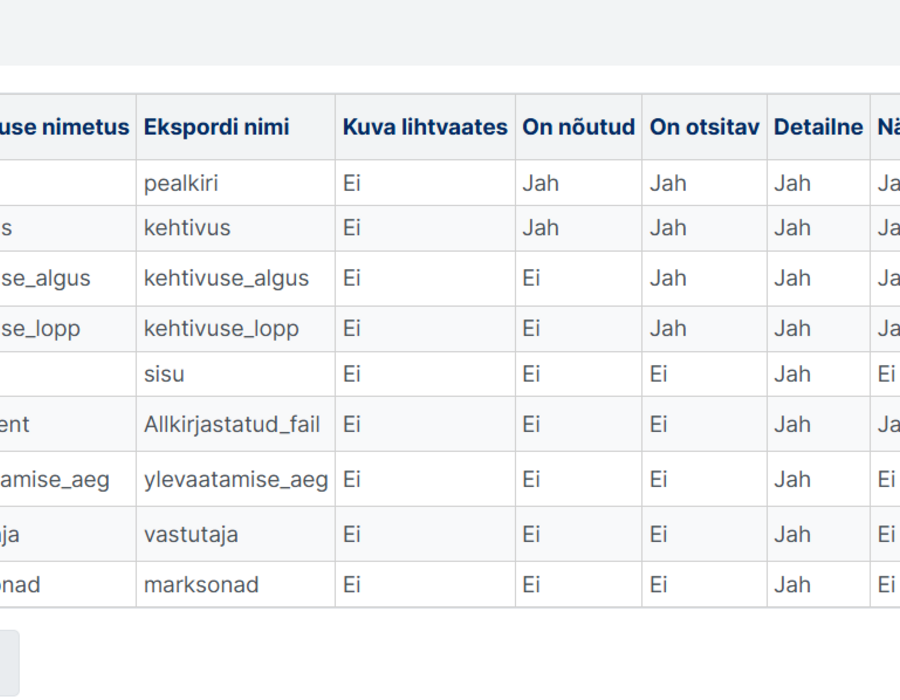
Task: Select the "ylevaatamise_aeg" export name cell
Action: point(236,479)
